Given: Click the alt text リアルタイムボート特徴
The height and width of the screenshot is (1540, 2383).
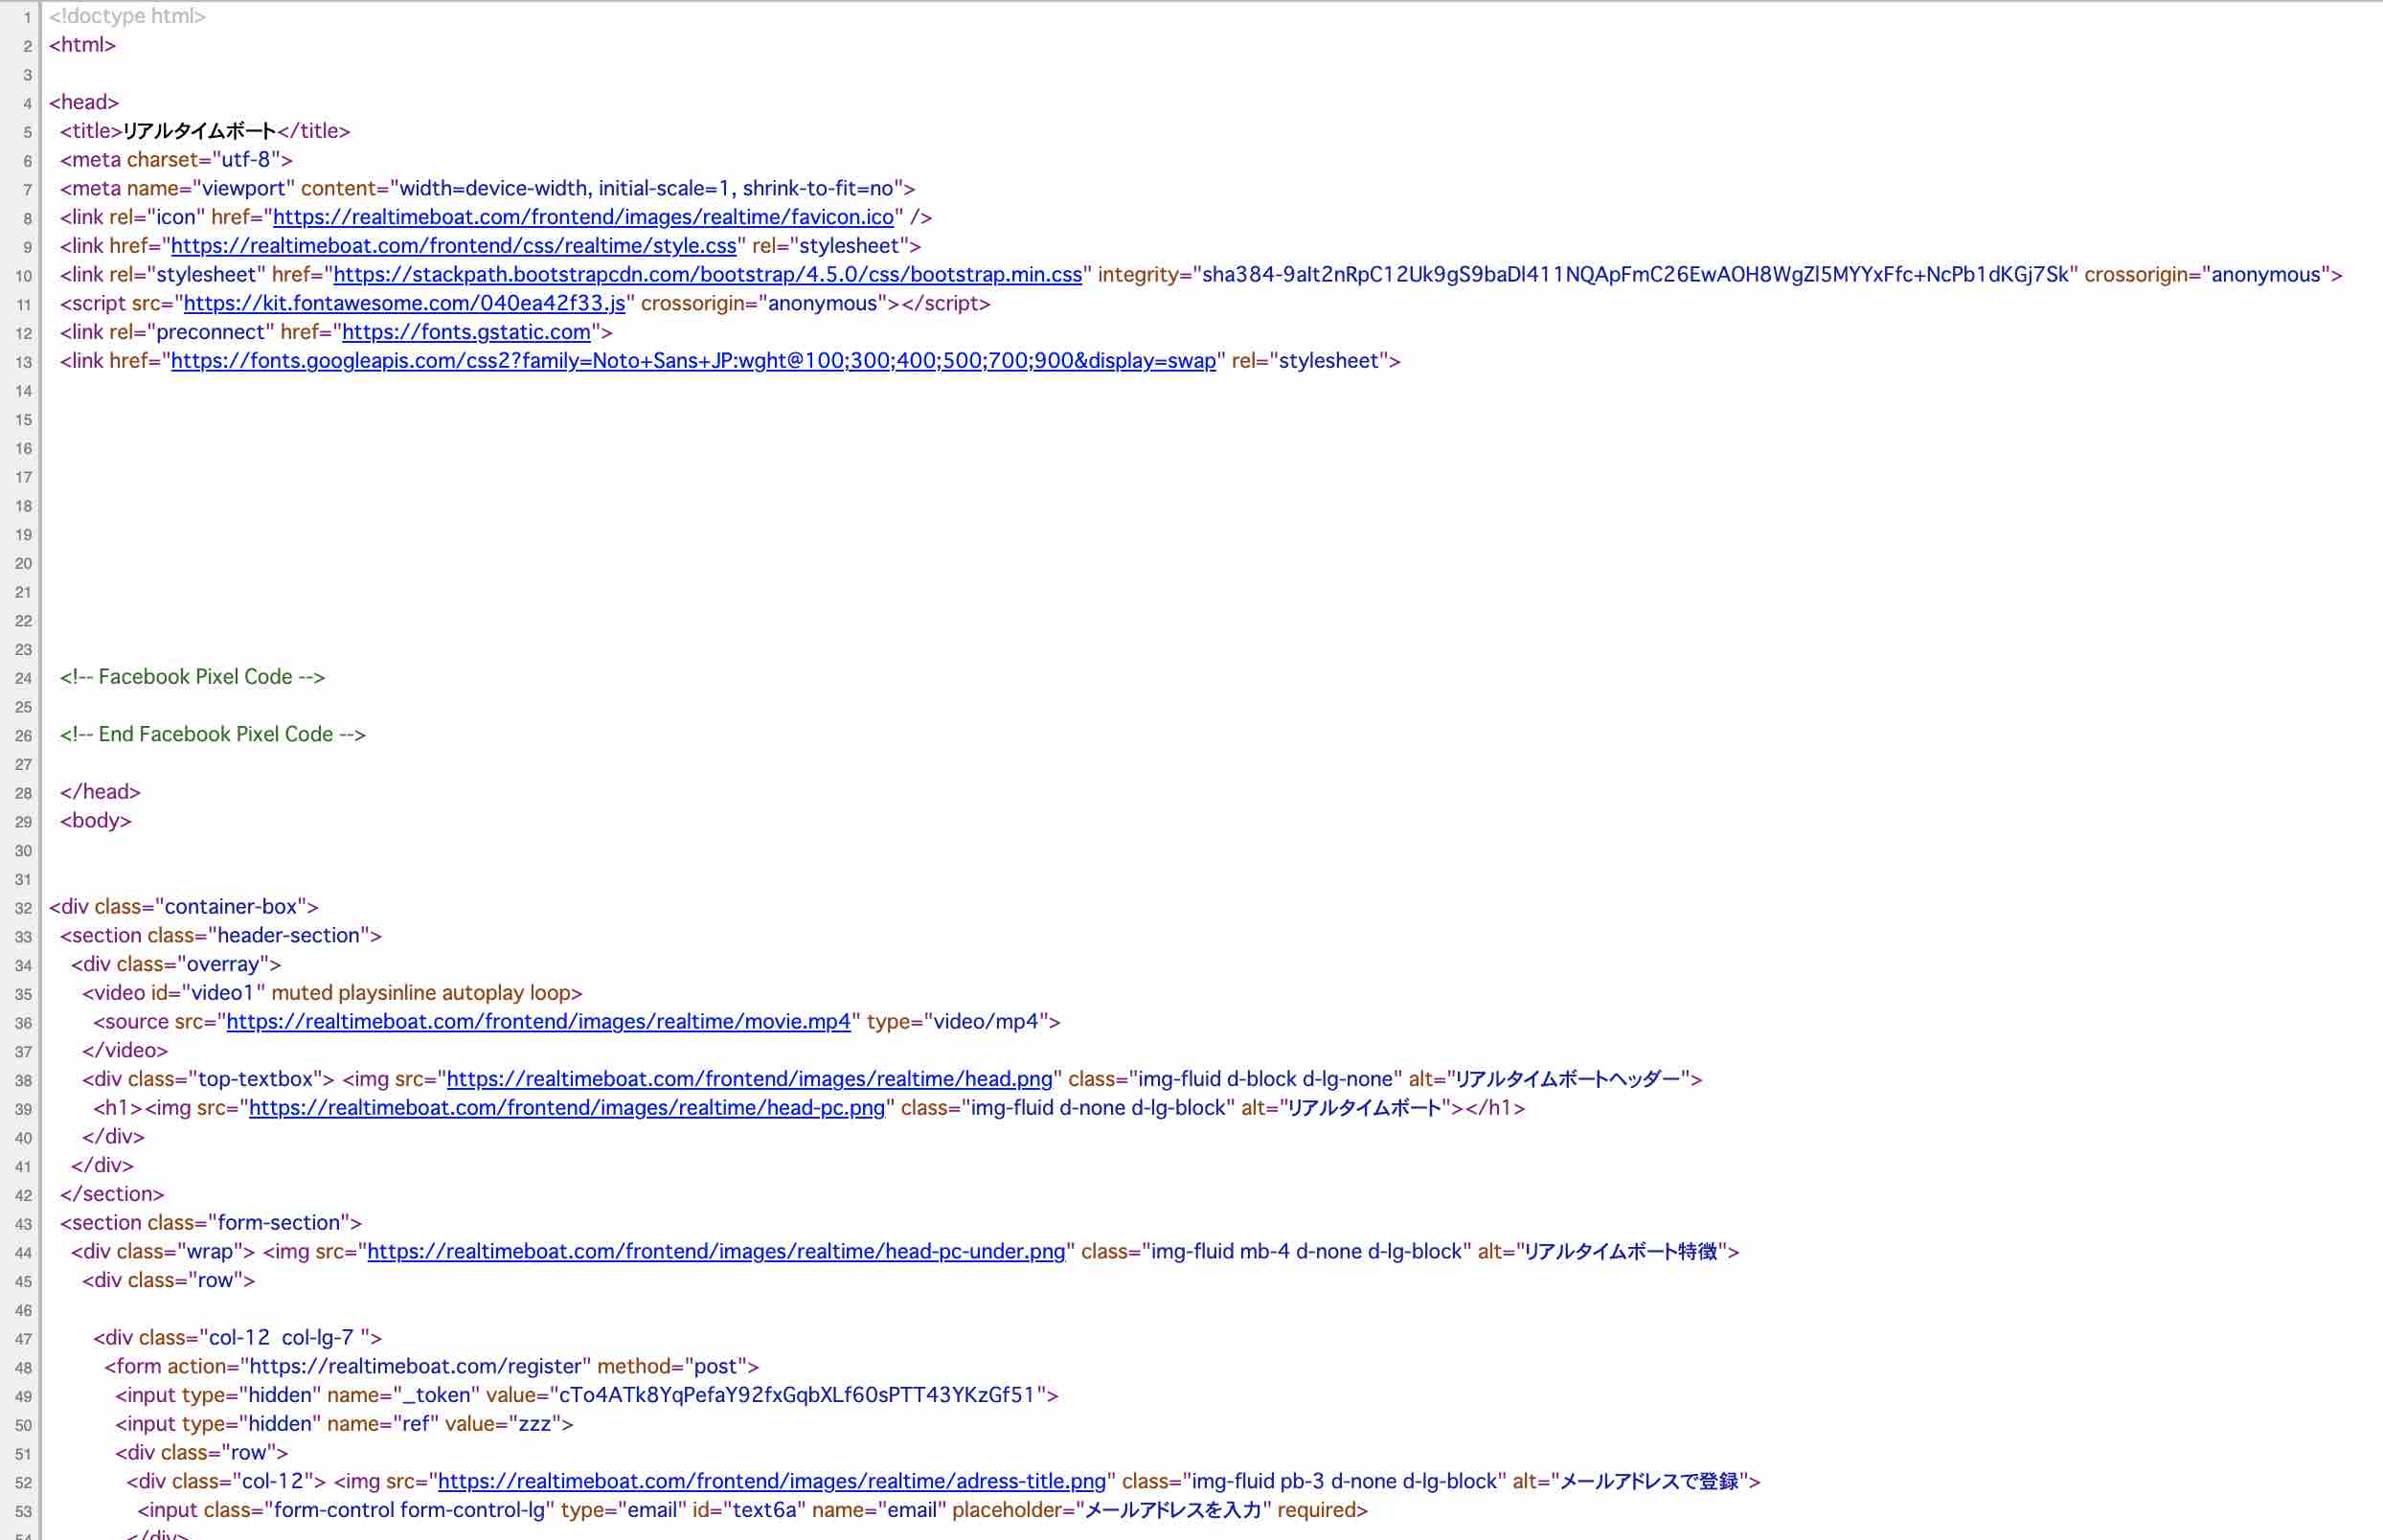Looking at the screenshot, I should [x=1622, y=1252].
